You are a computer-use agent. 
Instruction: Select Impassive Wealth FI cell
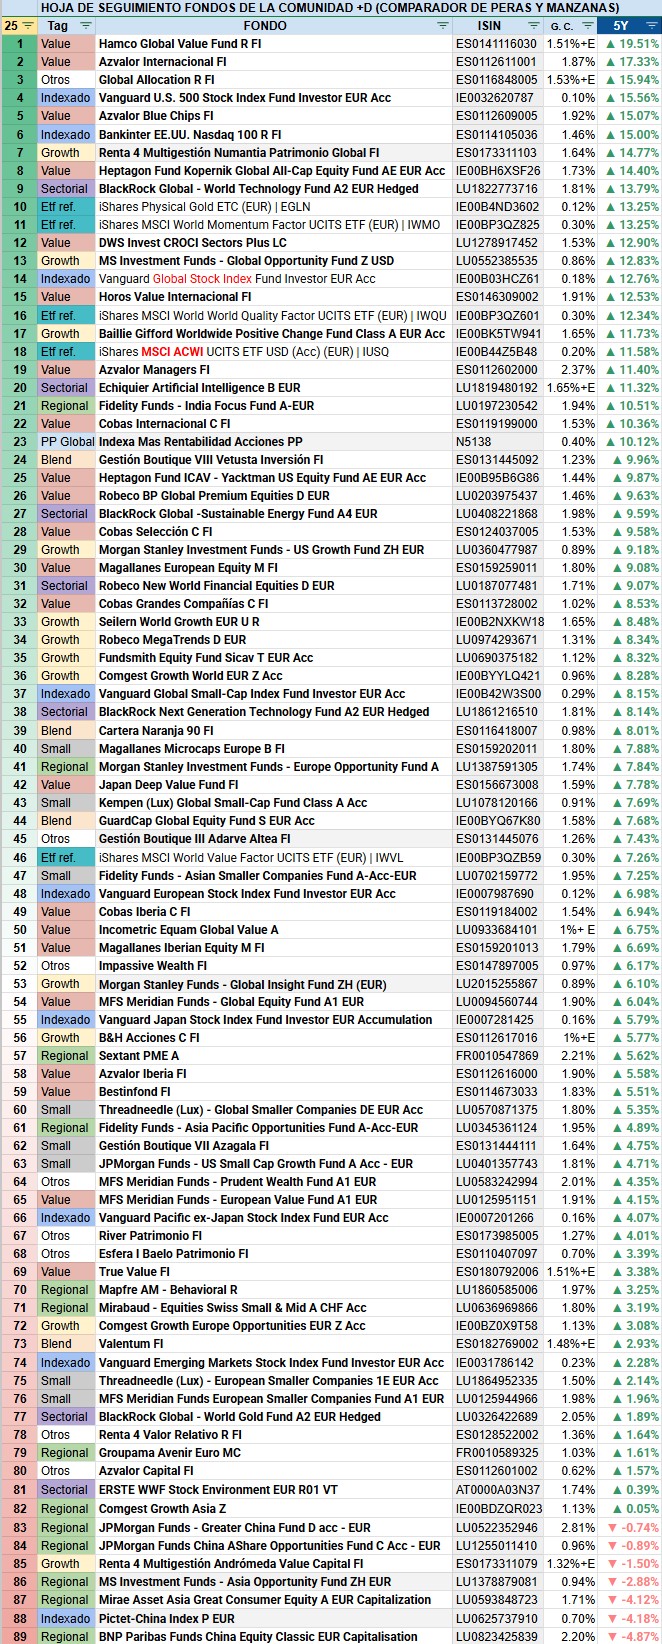274,966
